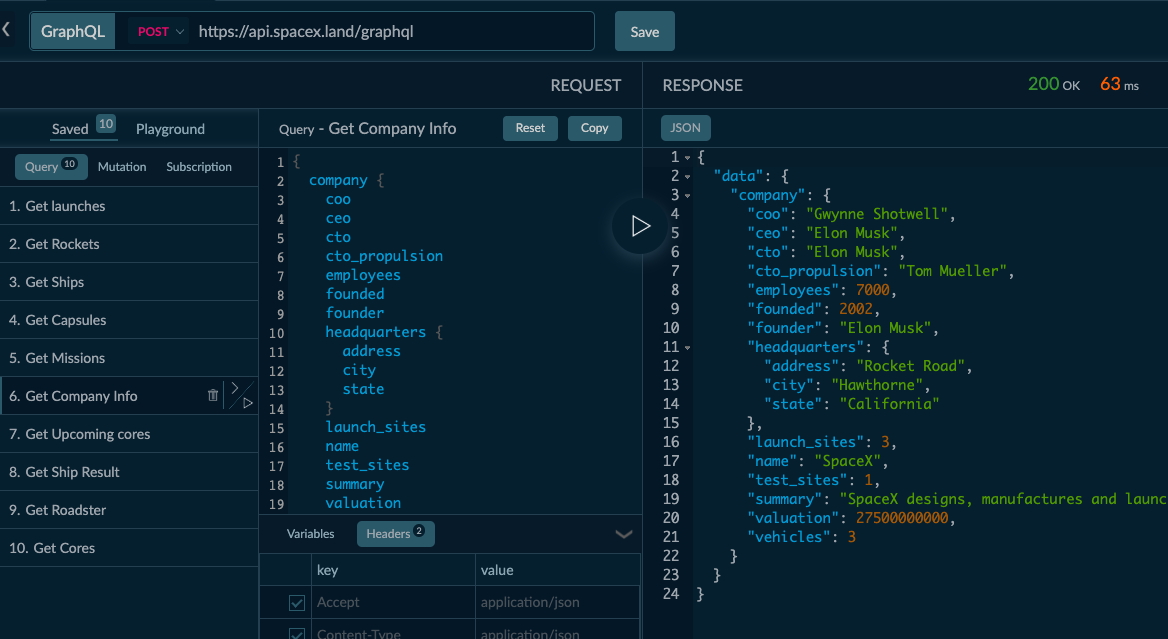Click "California" in the response
1168x639 pixels.
889,404
